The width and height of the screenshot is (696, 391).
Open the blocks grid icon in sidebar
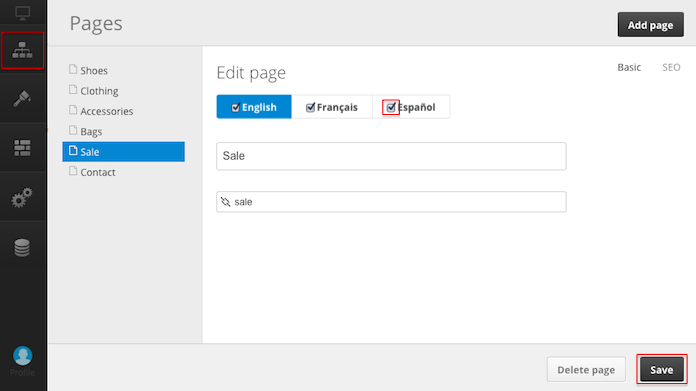click(x=22, y=148)
